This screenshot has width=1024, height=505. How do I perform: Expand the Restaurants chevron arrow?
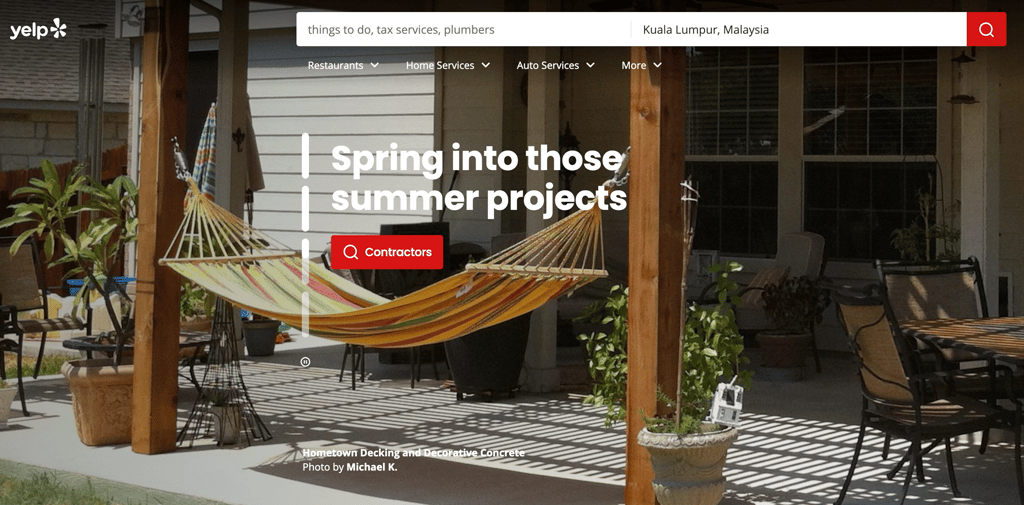click(374, 65)
